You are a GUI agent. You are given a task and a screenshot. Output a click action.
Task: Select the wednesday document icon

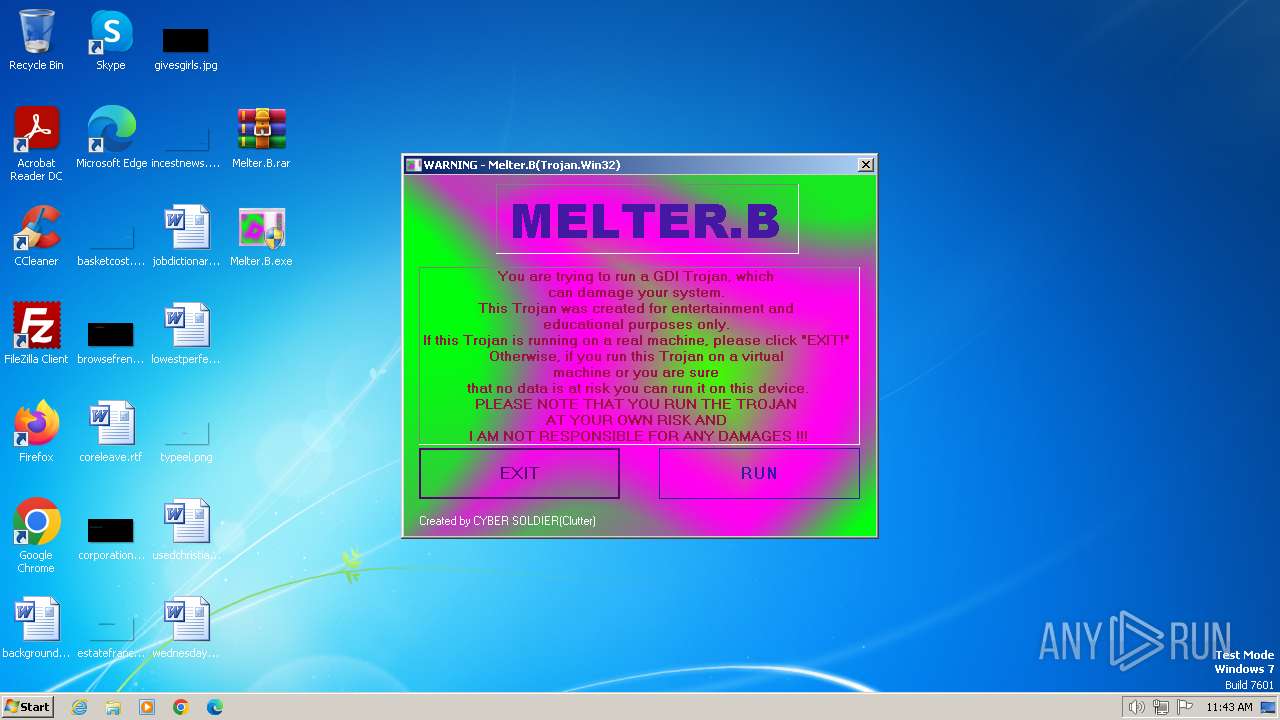(x=186, y=628)
